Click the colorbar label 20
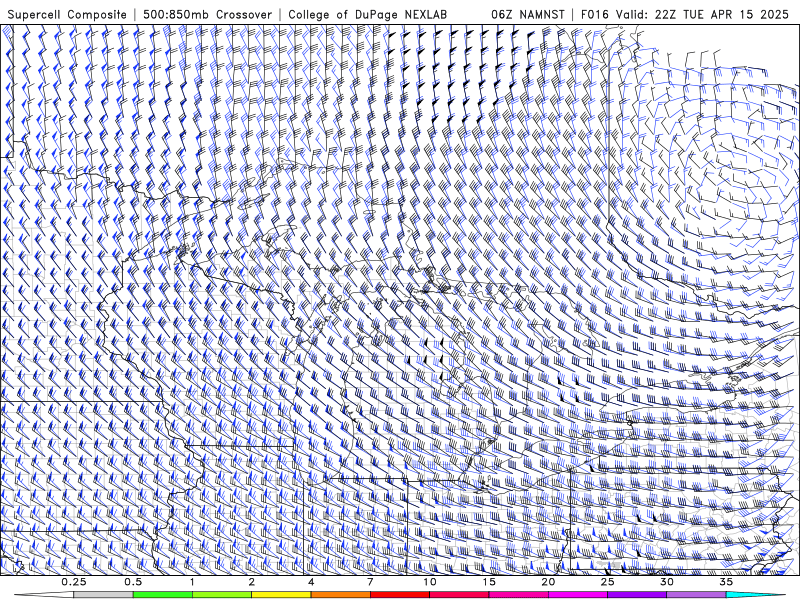800x600 pixels. tap(548, 582)
